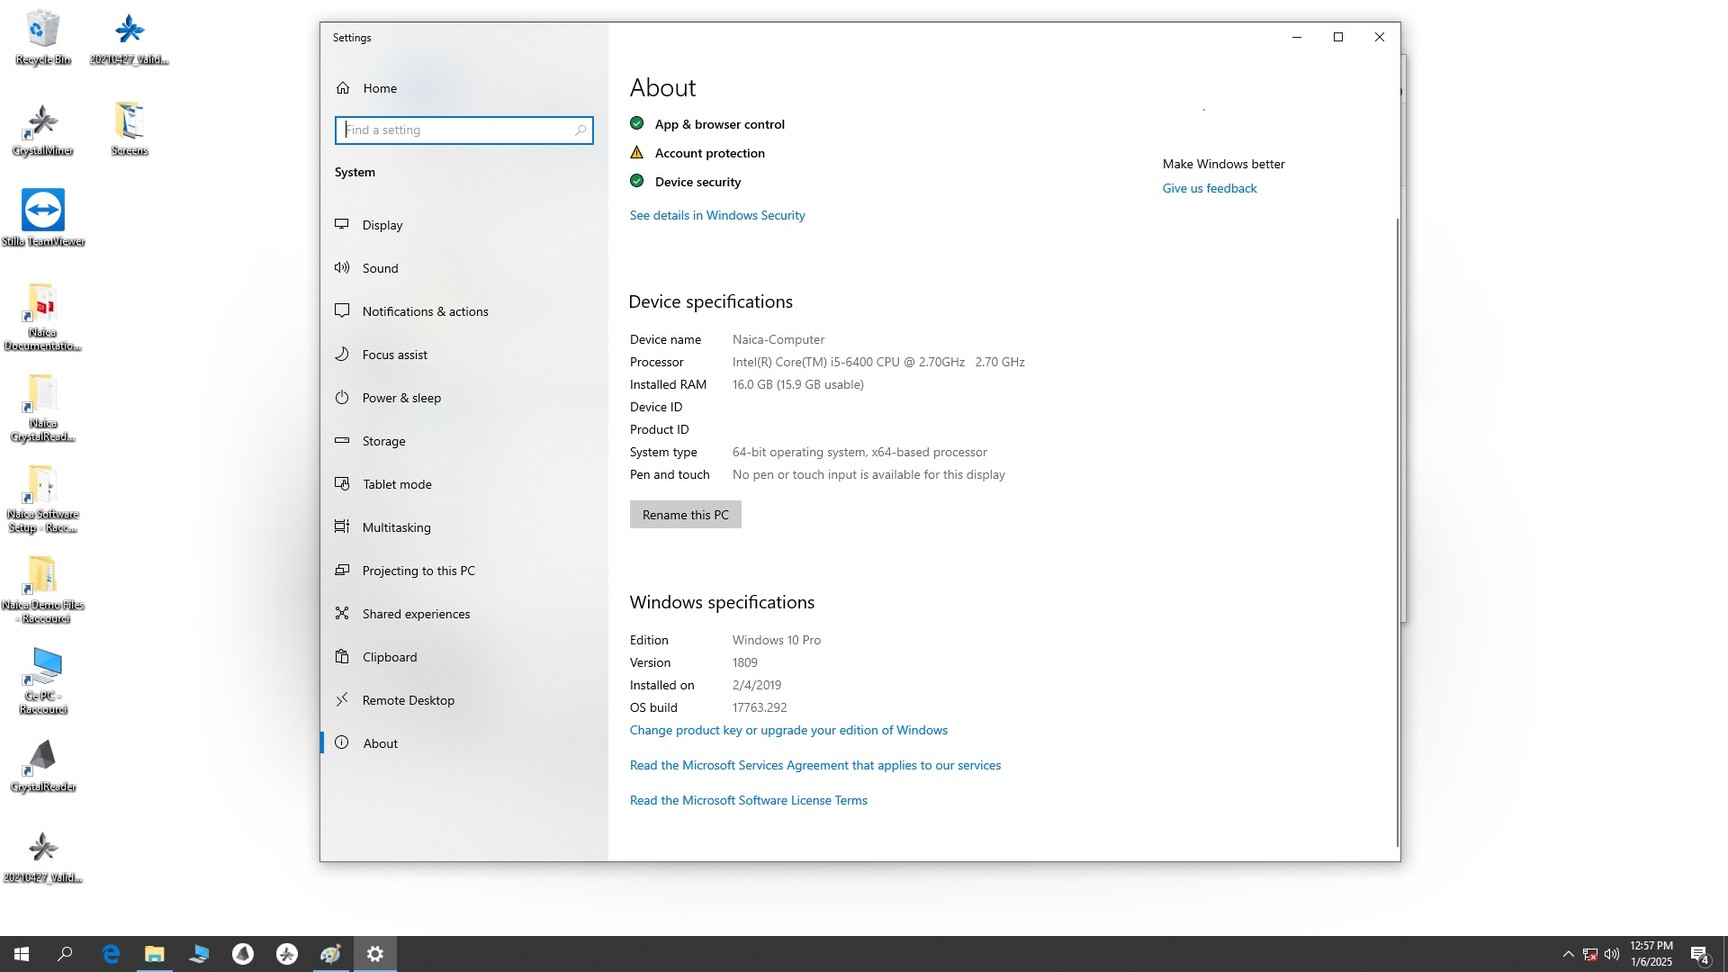This screenshot has height=972, width=1728.
Task: Click the Settings gear taskbar icon
Action: [x=375, y=954]
